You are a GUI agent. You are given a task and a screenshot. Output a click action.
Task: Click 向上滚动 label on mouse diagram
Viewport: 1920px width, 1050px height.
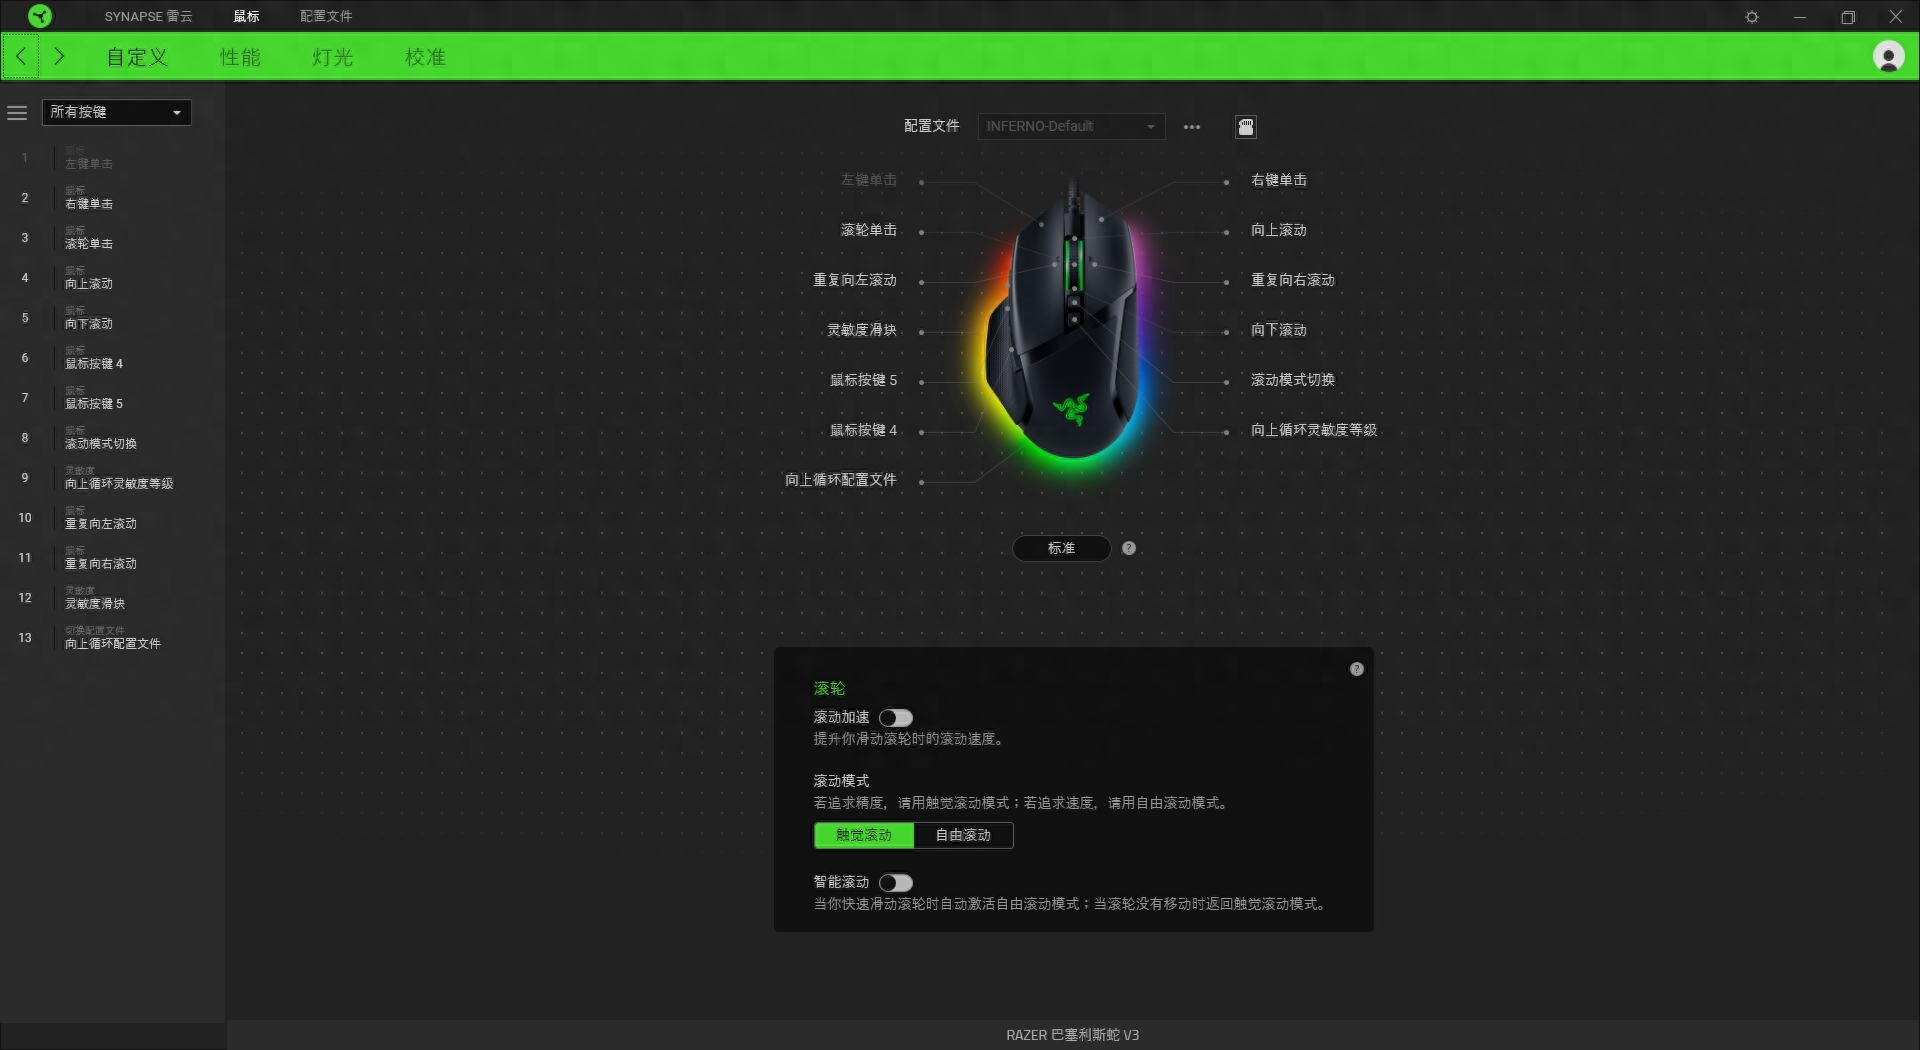pyautogui.click(x=1279, y=230)
